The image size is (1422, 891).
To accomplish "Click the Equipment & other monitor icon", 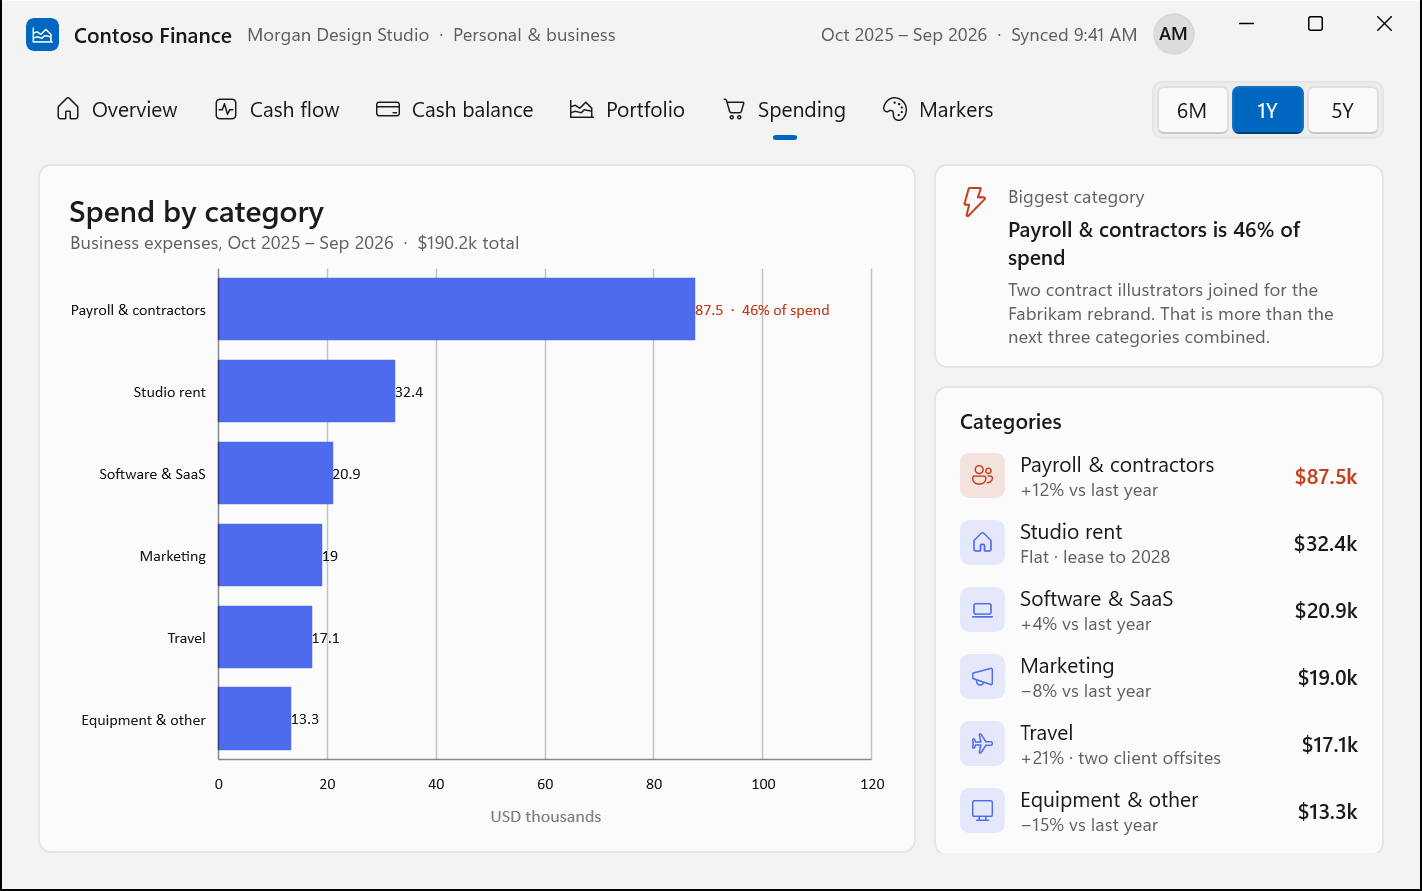I will click(982, 811).
